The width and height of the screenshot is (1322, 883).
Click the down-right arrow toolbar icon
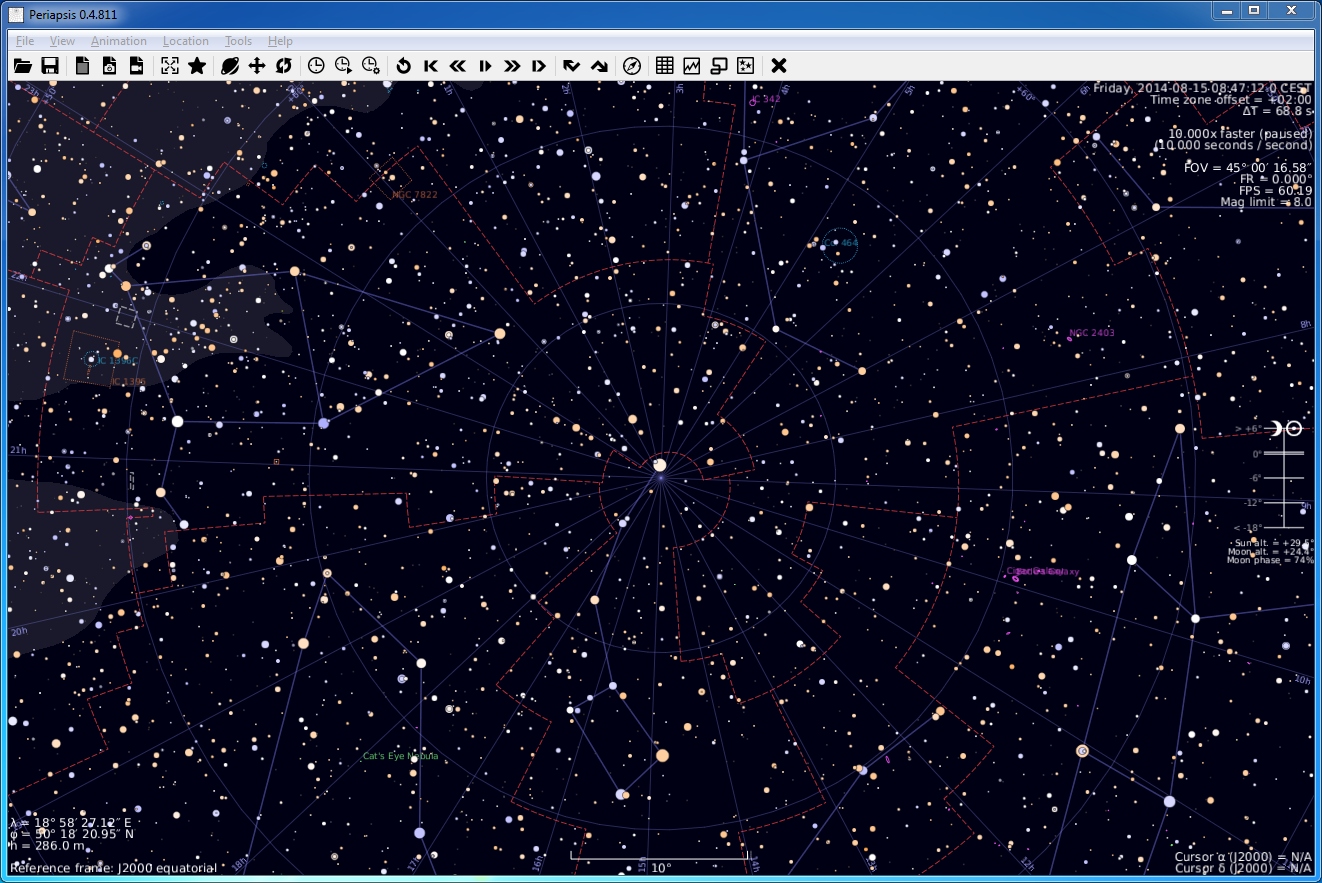[x=599, y=66]
